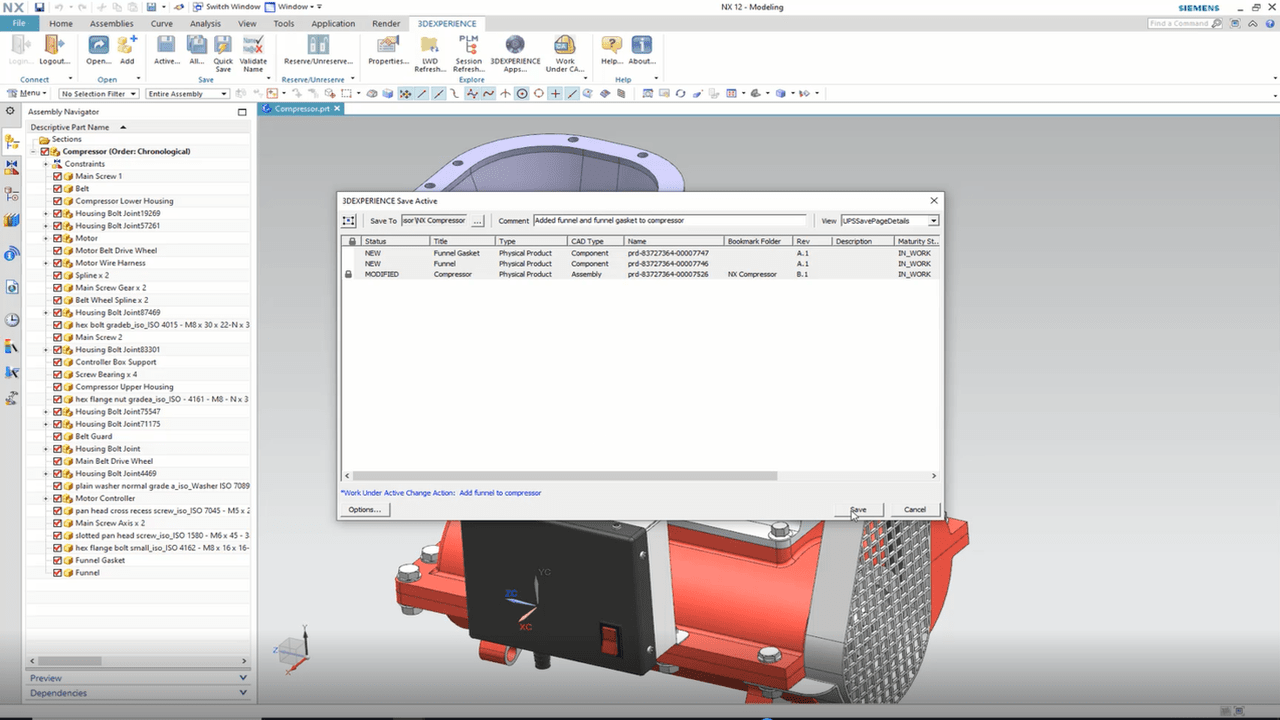
Task: Open the Entire Assembly scope dropdown
Action: point(188,94)
